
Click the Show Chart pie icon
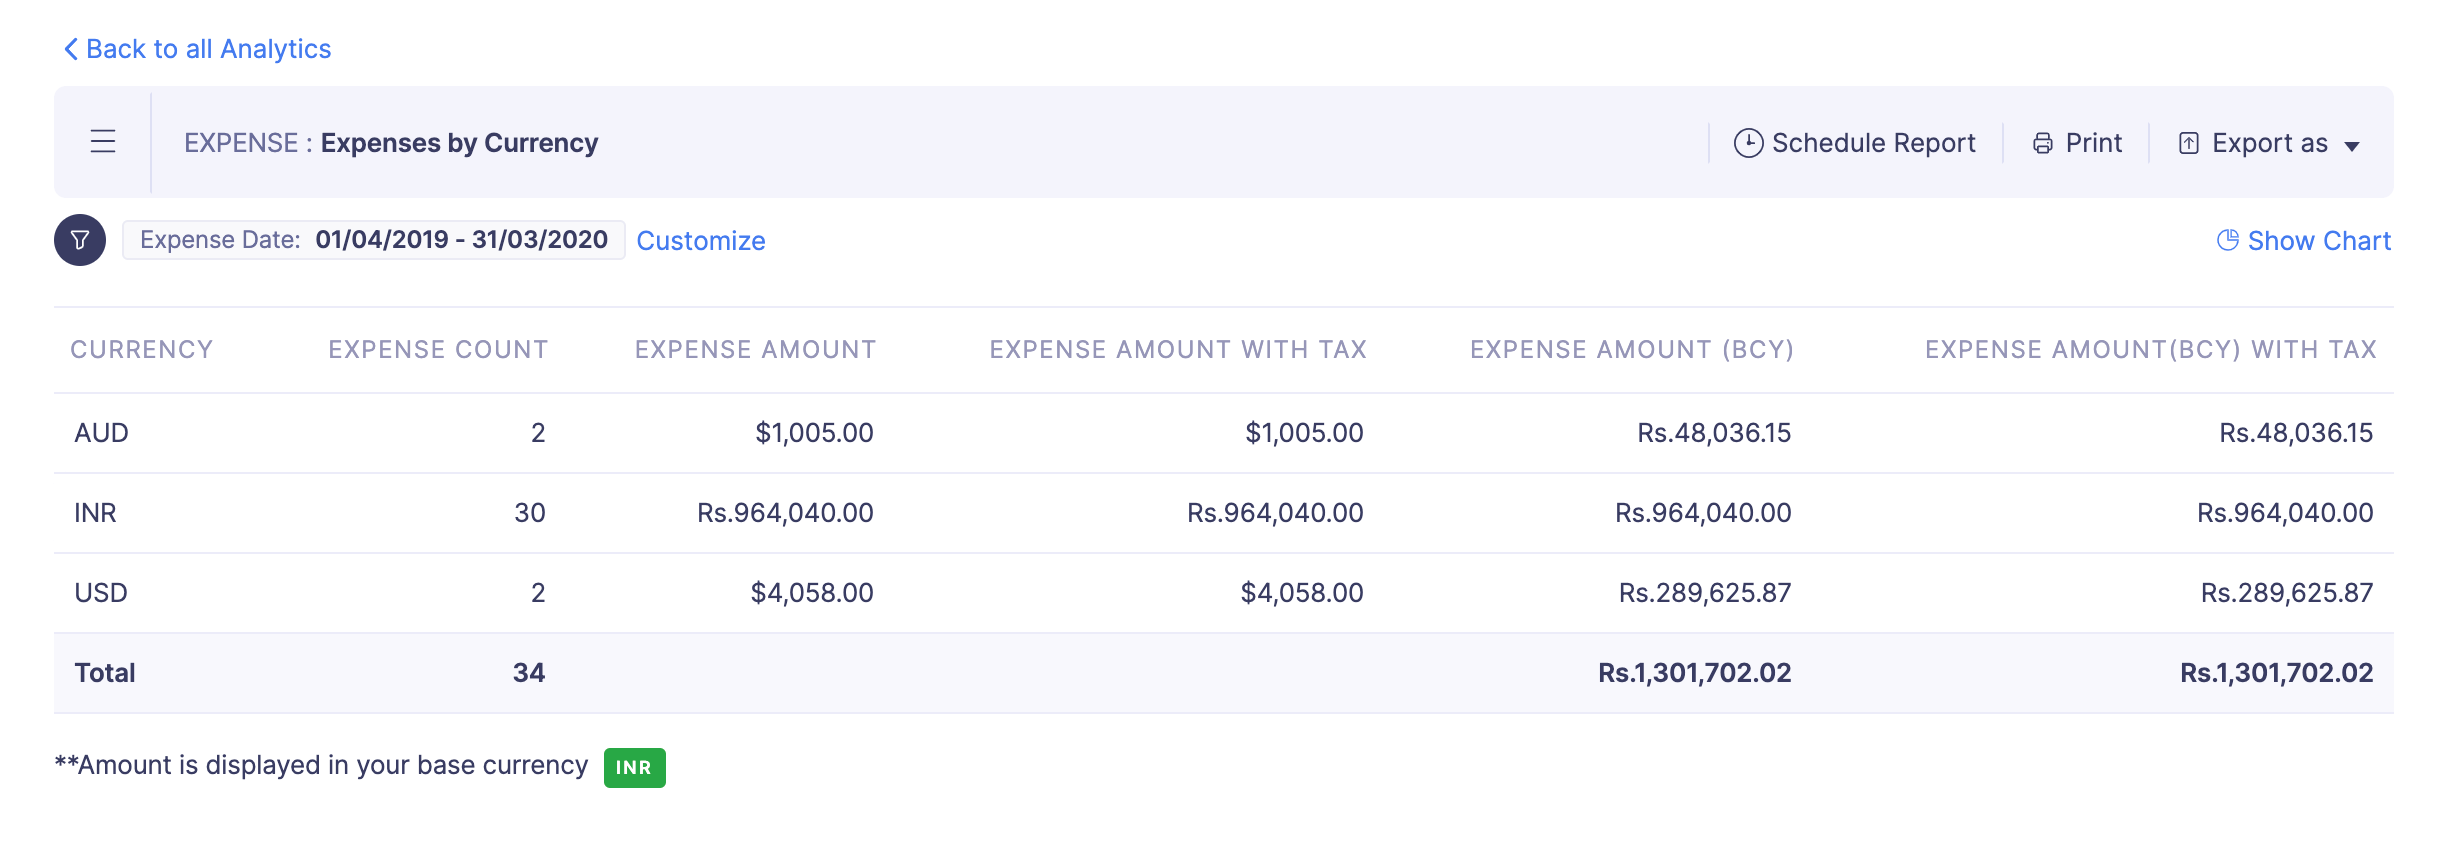click(2227, 240)
